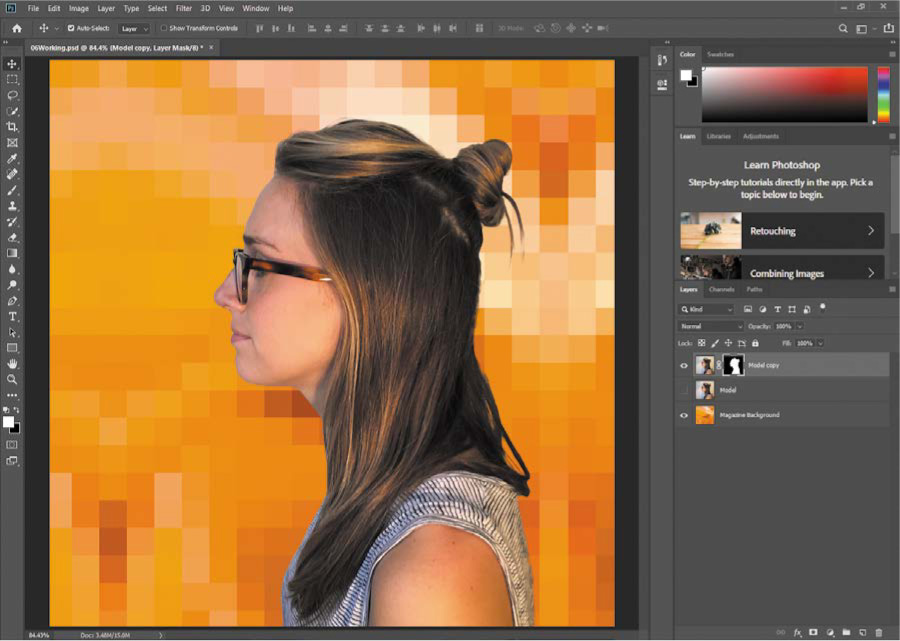900x641 pixels.
Task: Activate the Zoom tool in toolbar
Action: coord(13,379)
